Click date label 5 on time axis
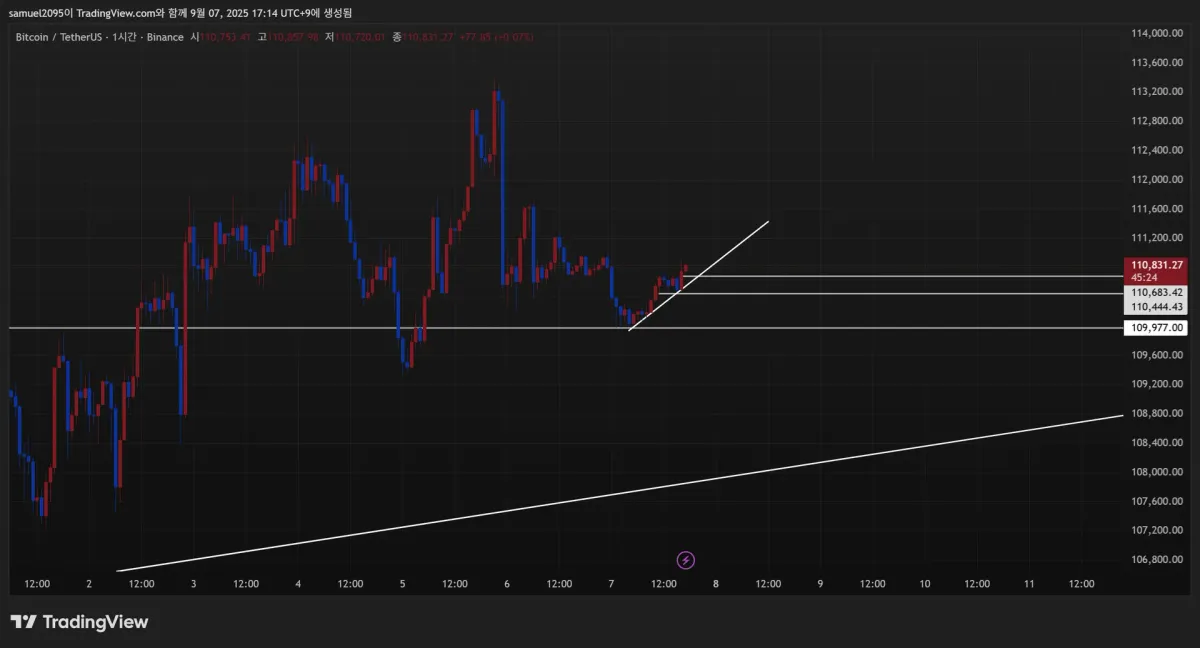 [x=403, y=583]
